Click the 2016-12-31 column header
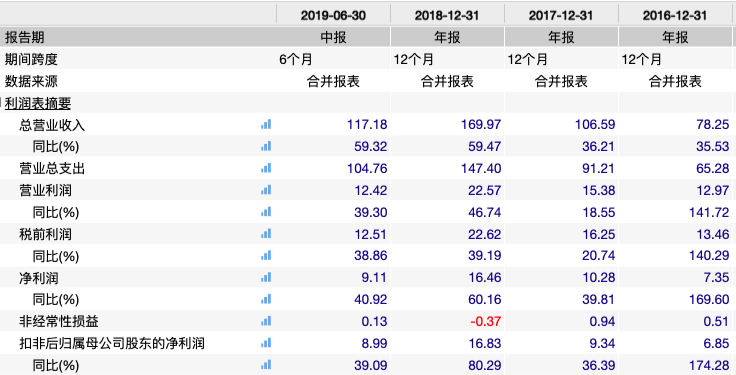Viewport: 736px width, 375px height. (x=675, y=15)
